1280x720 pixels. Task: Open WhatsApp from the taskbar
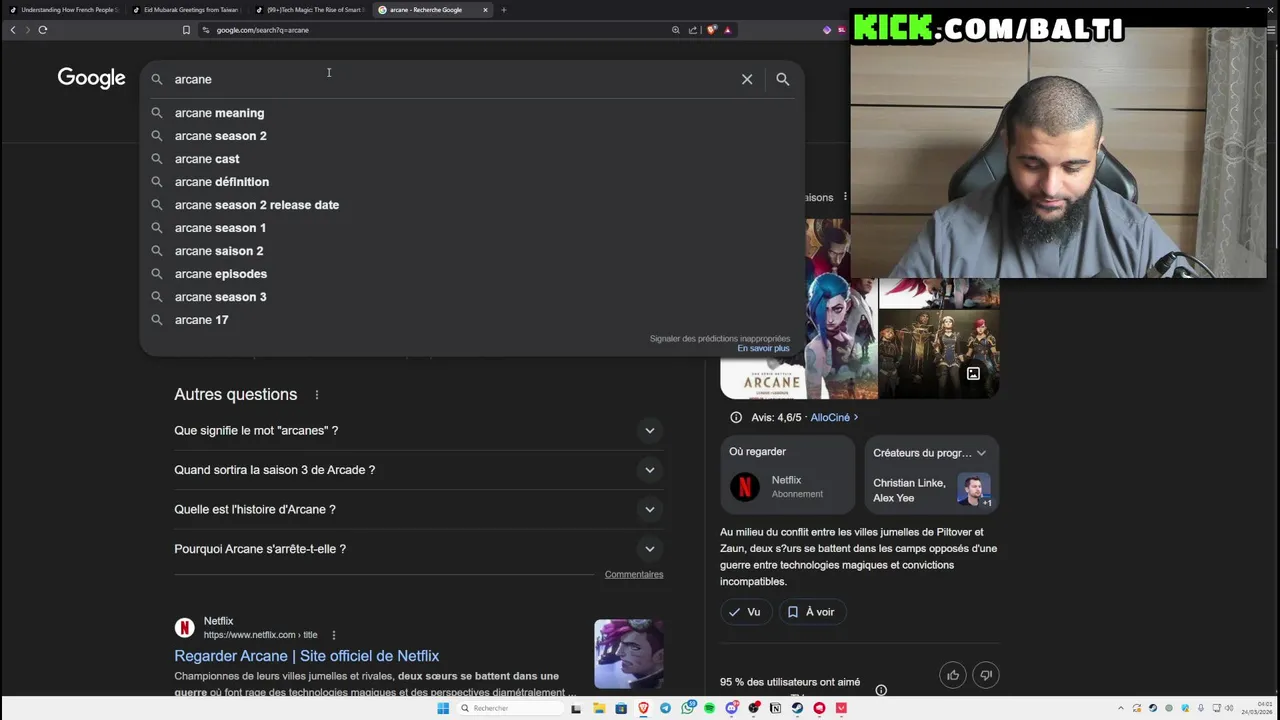(x=688, y=708)
